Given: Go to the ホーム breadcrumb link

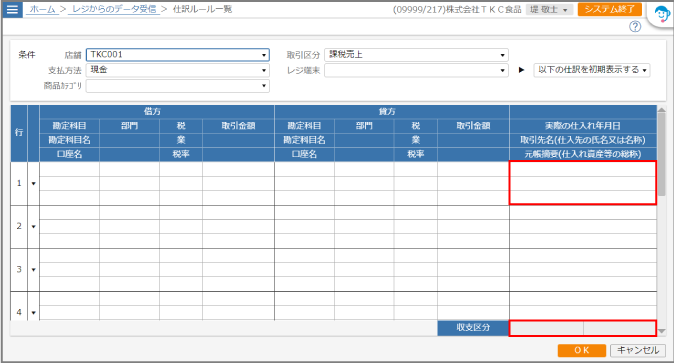Looking at the screenshot, I should [43, 9].
